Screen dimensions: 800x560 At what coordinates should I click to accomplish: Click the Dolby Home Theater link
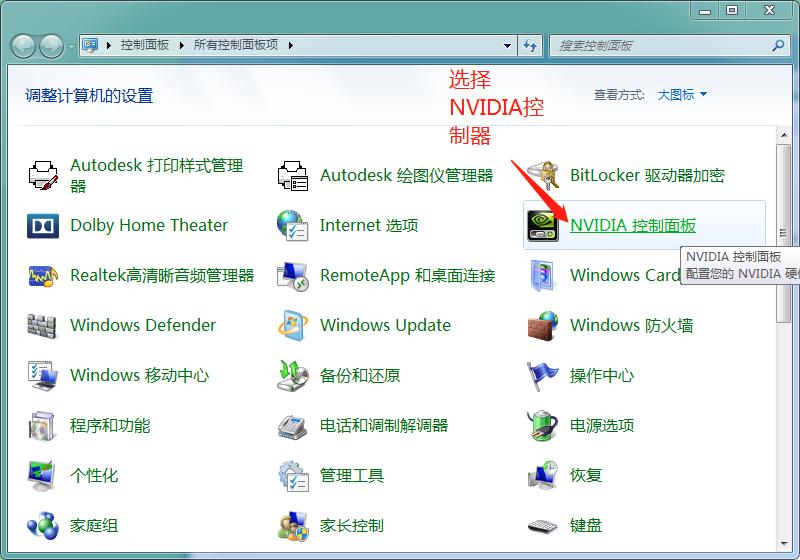click(x=149, y=225)
